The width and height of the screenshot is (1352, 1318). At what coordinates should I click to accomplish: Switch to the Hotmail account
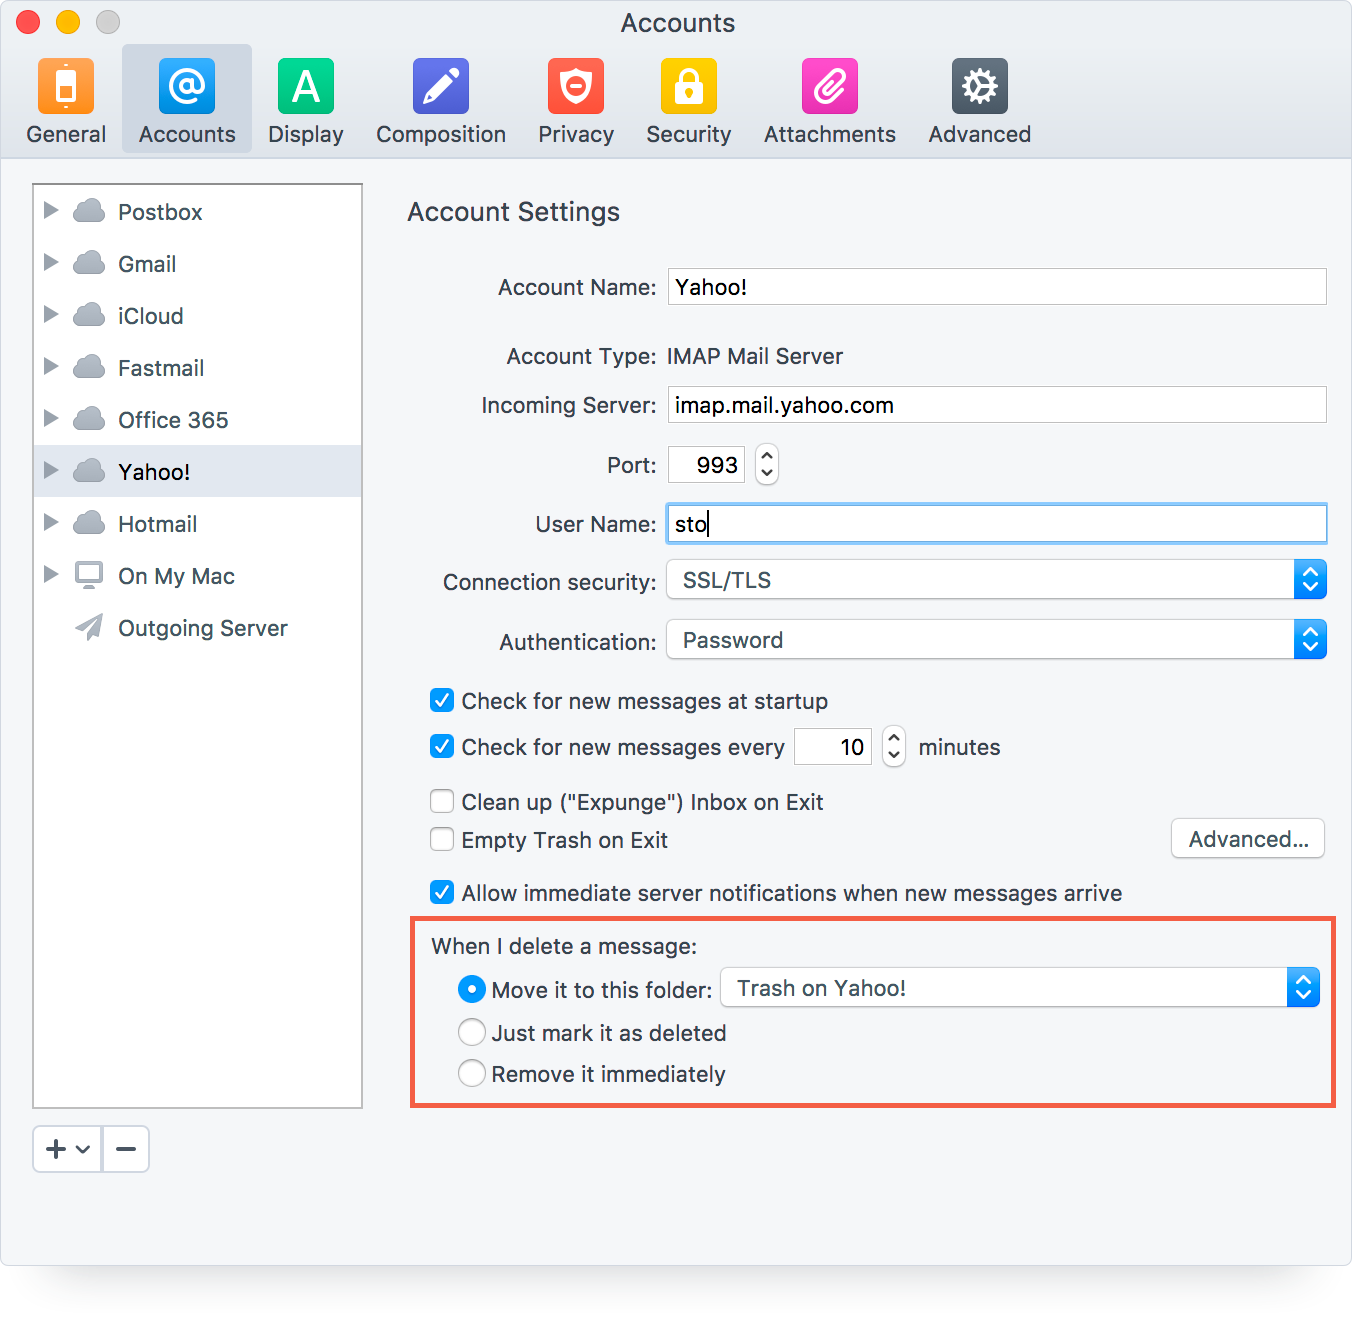tap(157, 523)
